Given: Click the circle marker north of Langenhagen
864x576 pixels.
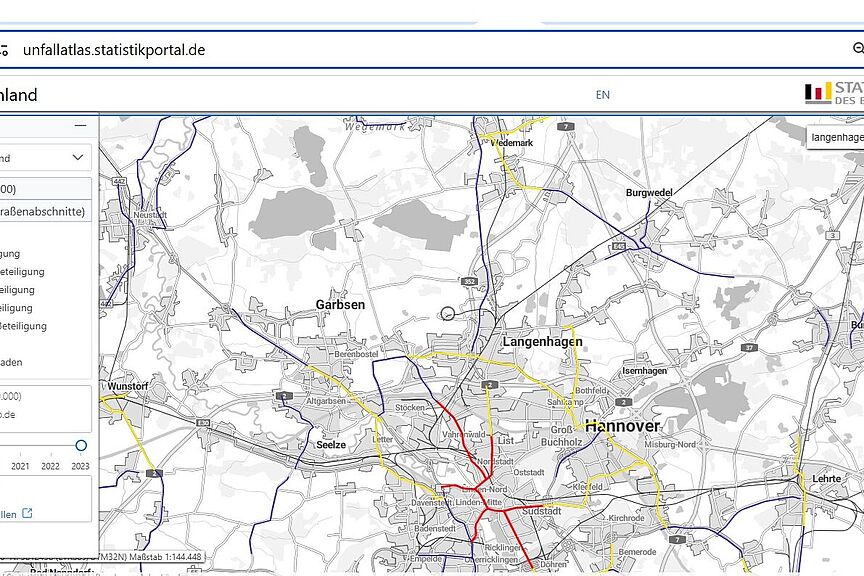Looking at the screenshot, I should click(447, 313).
